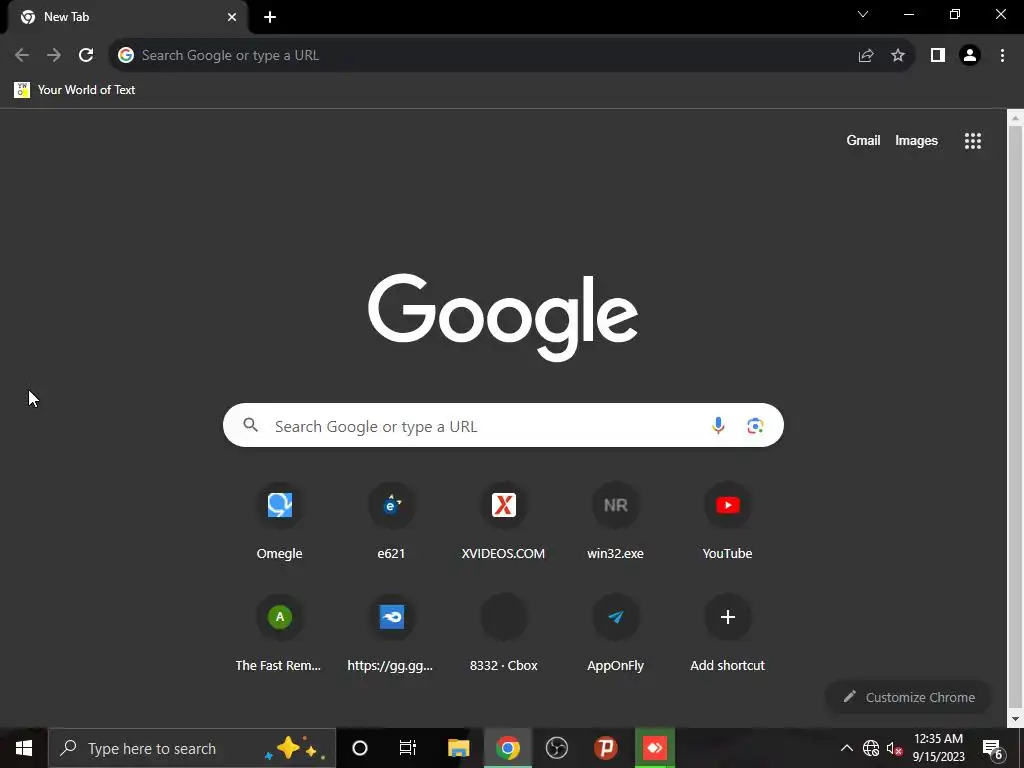Open the AnyDesk taskbar icon
The width and height of the screenshot is (1024, 768).
(654, 748)
